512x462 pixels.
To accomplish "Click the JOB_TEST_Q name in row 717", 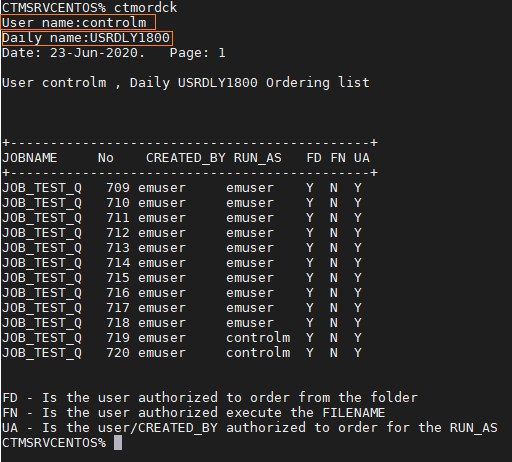I will point(42,308).
